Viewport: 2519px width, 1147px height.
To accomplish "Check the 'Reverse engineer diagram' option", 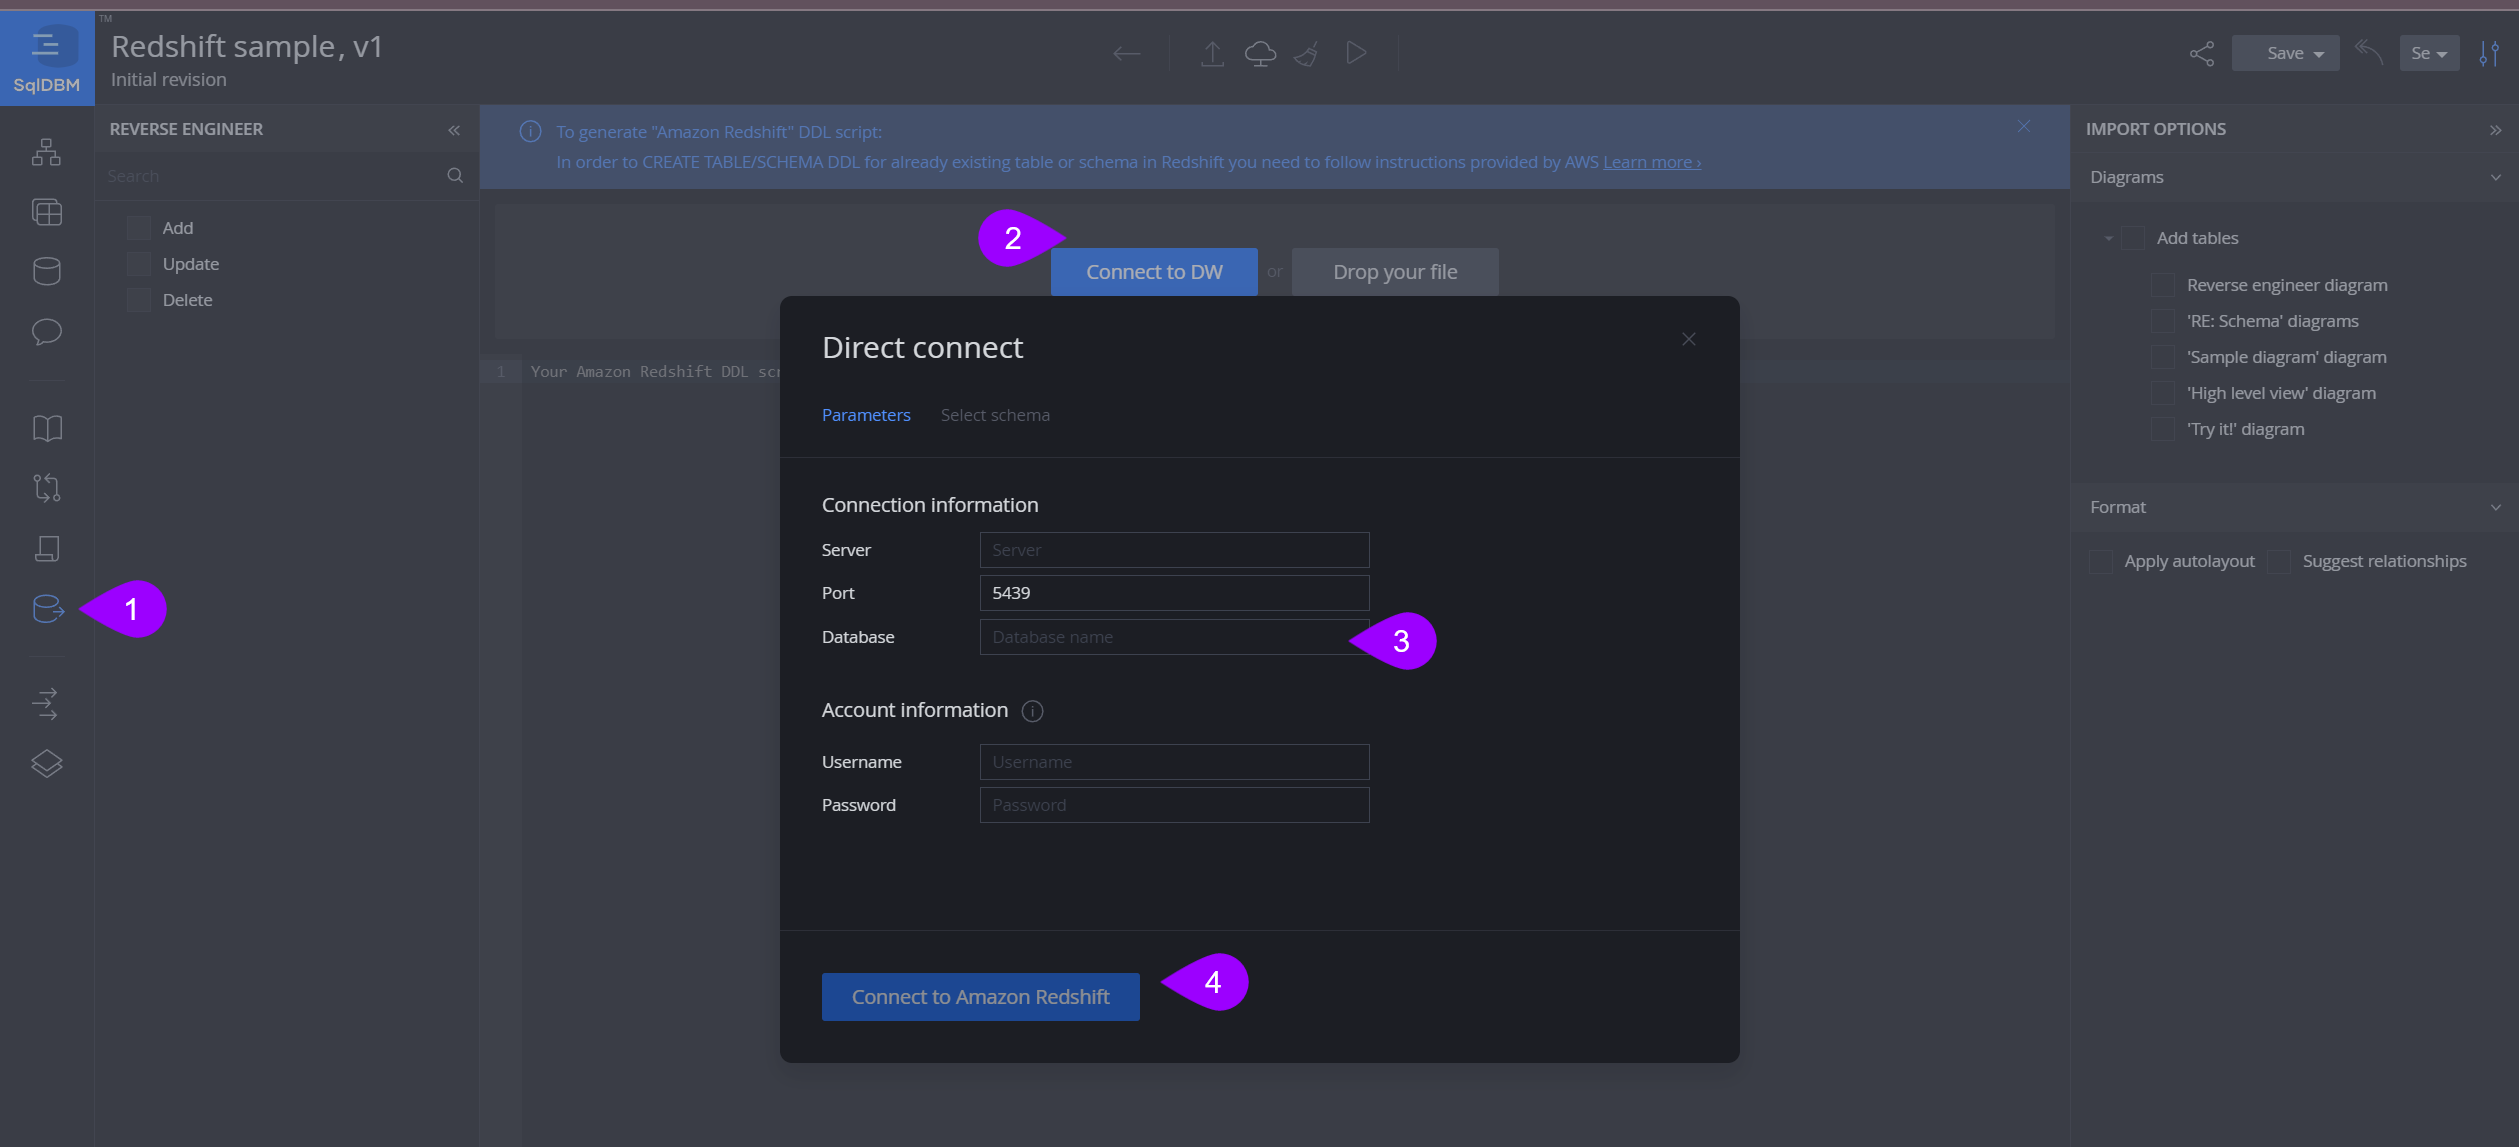I will click(2163, 285).
